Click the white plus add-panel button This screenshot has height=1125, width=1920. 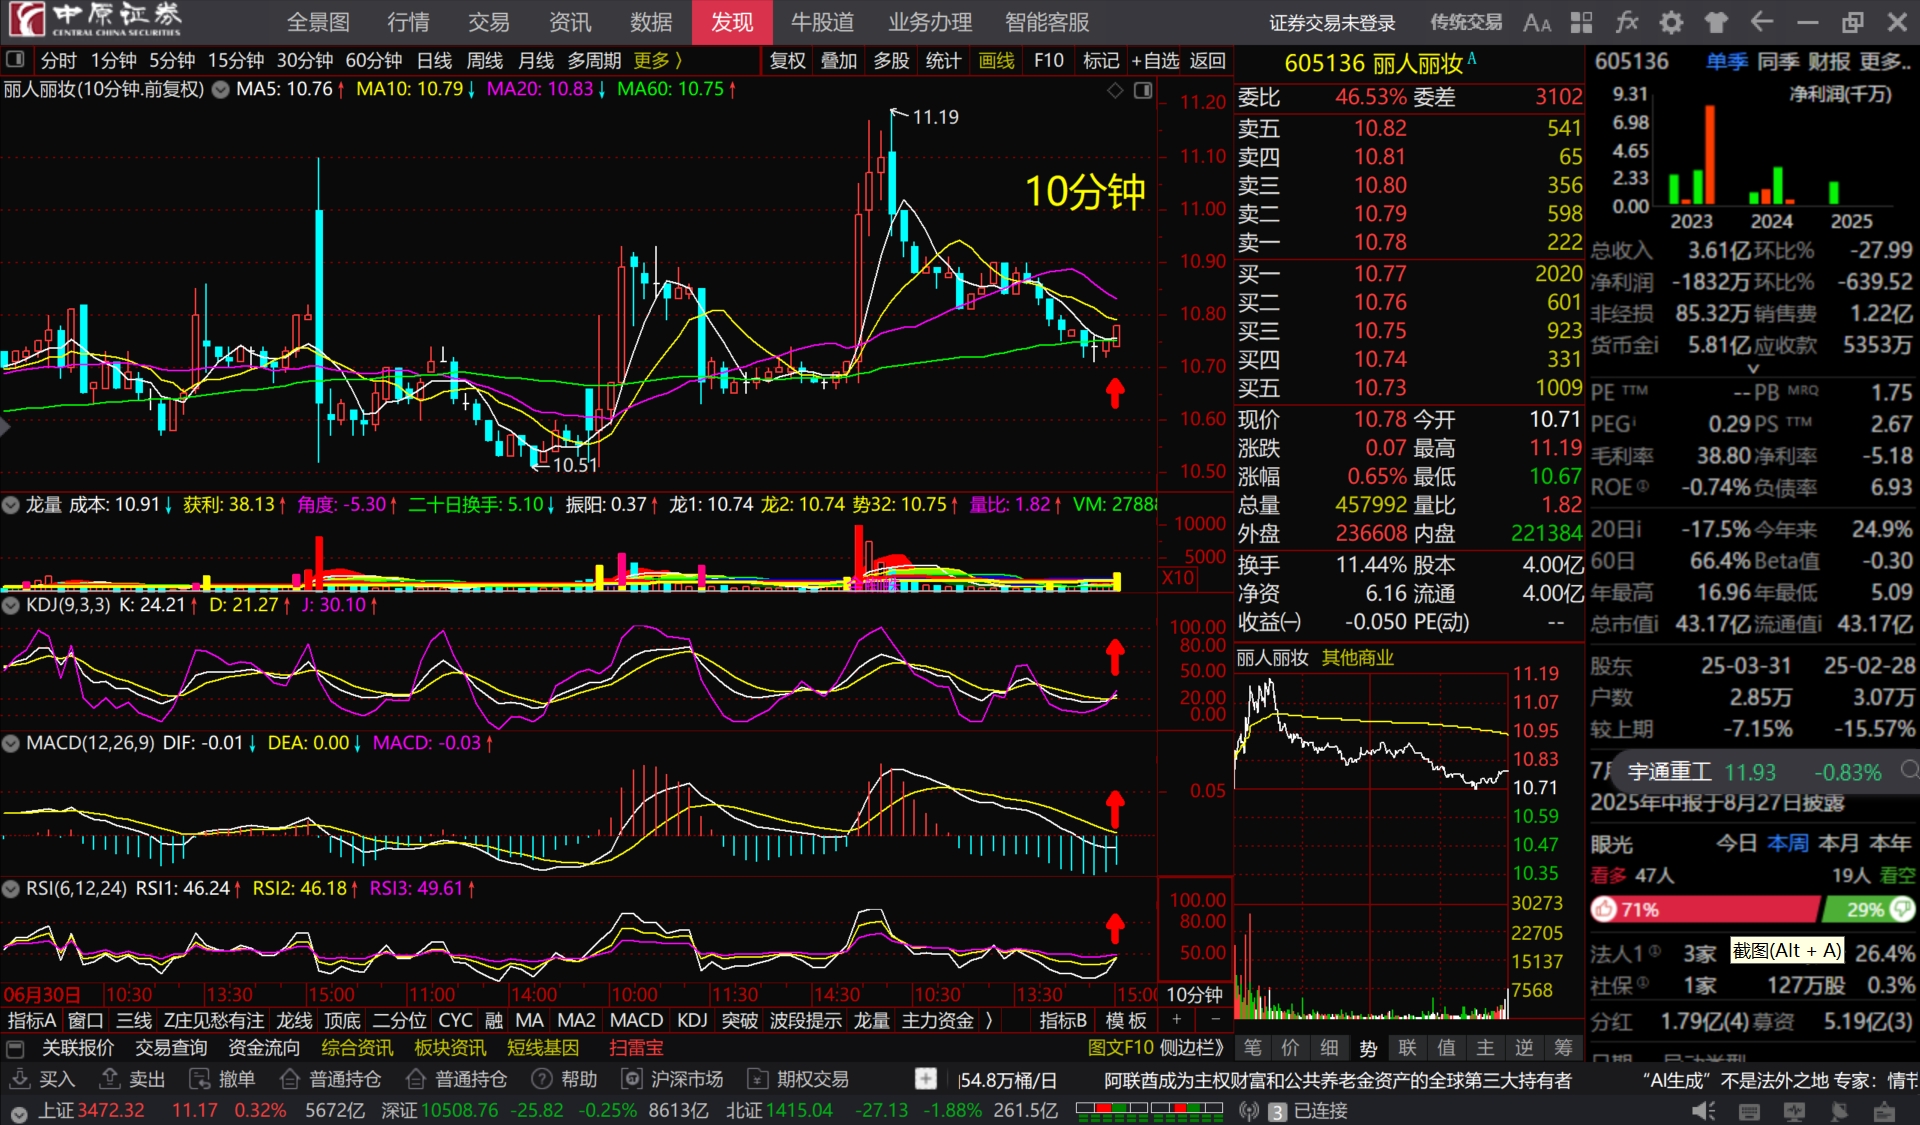pyautogui.click(x=926, y=1079)
